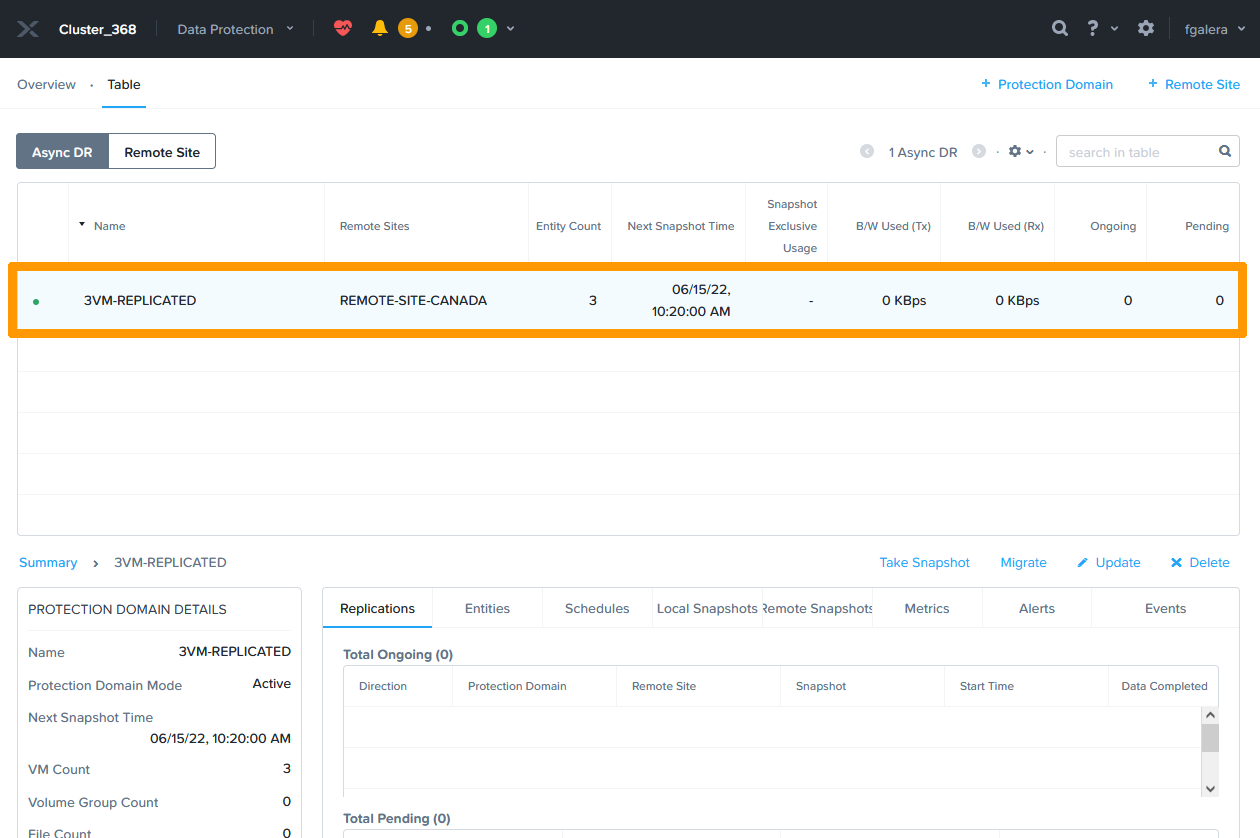Screen dimensions: 1260x838
Task: Open search with top magnifier icon
Action: (1060, 28)
